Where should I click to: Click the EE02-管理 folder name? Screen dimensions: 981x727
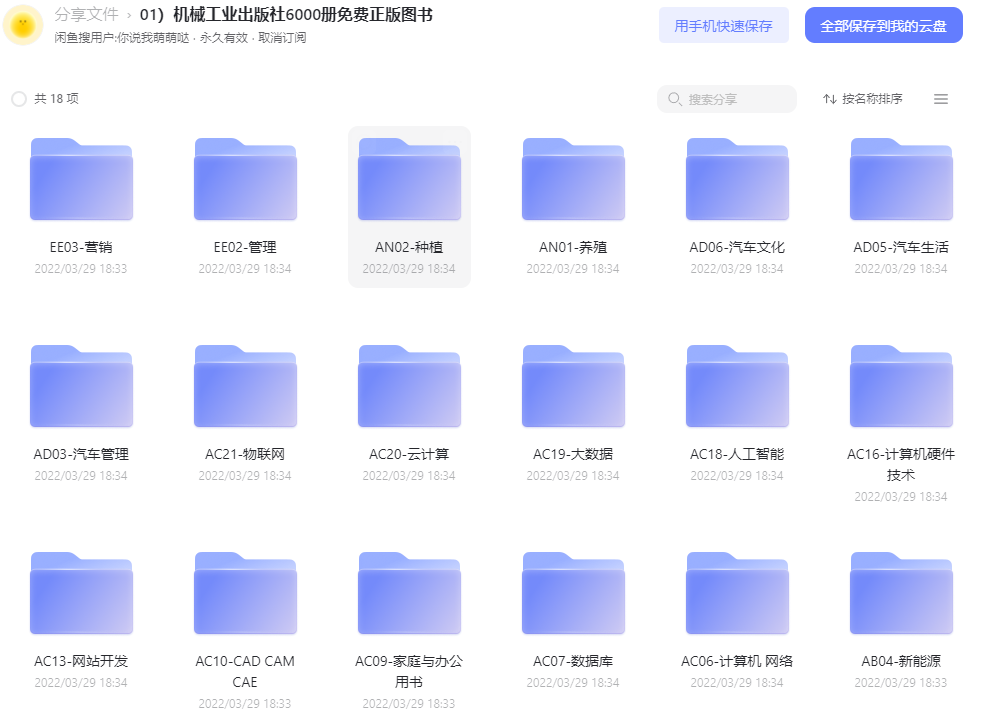pyautogui.click(x=245, y=247)
